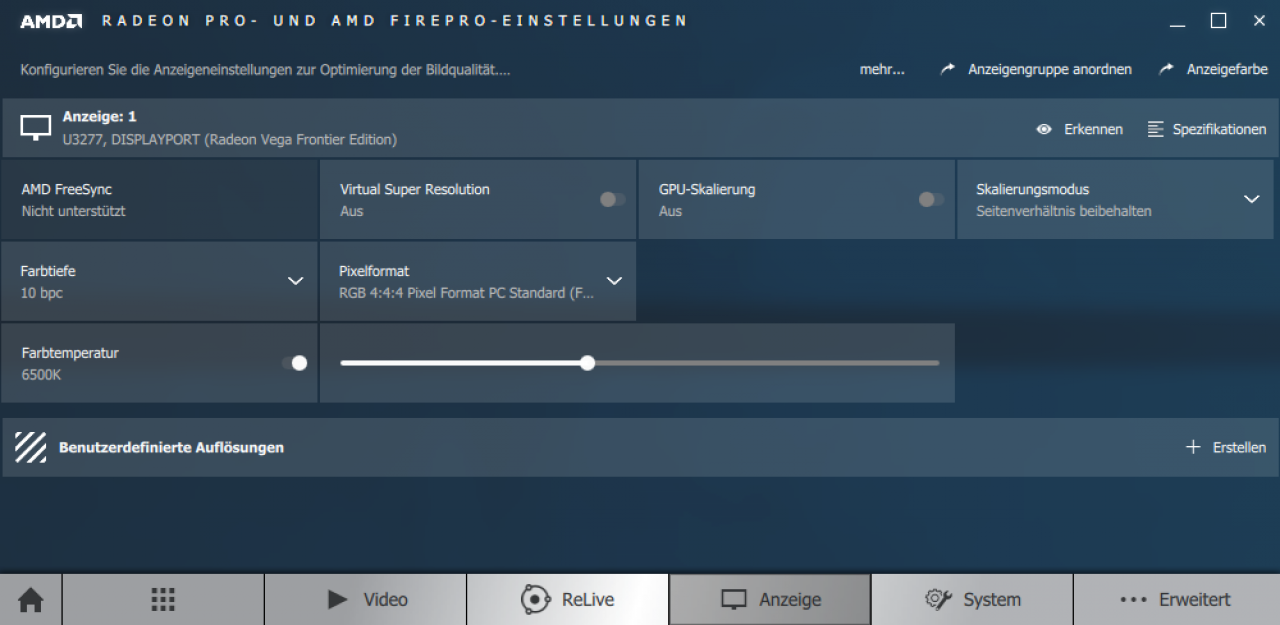Go to the Home tab icon

(x=31, y=600)
